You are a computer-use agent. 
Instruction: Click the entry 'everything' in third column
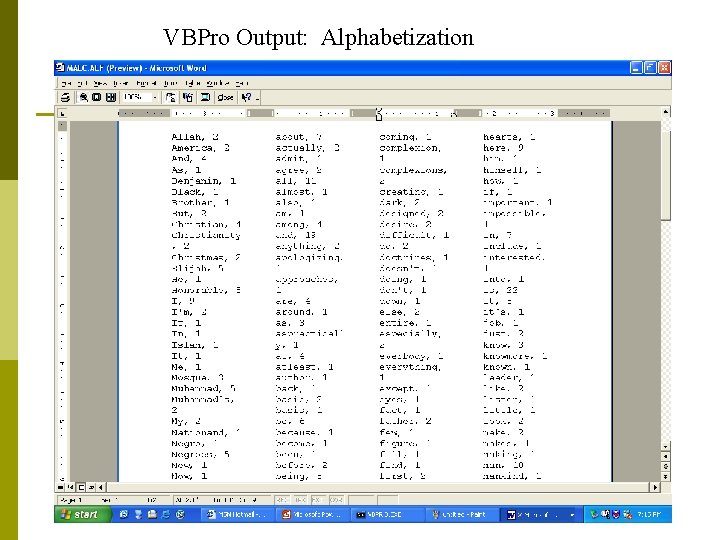(409, 367)
